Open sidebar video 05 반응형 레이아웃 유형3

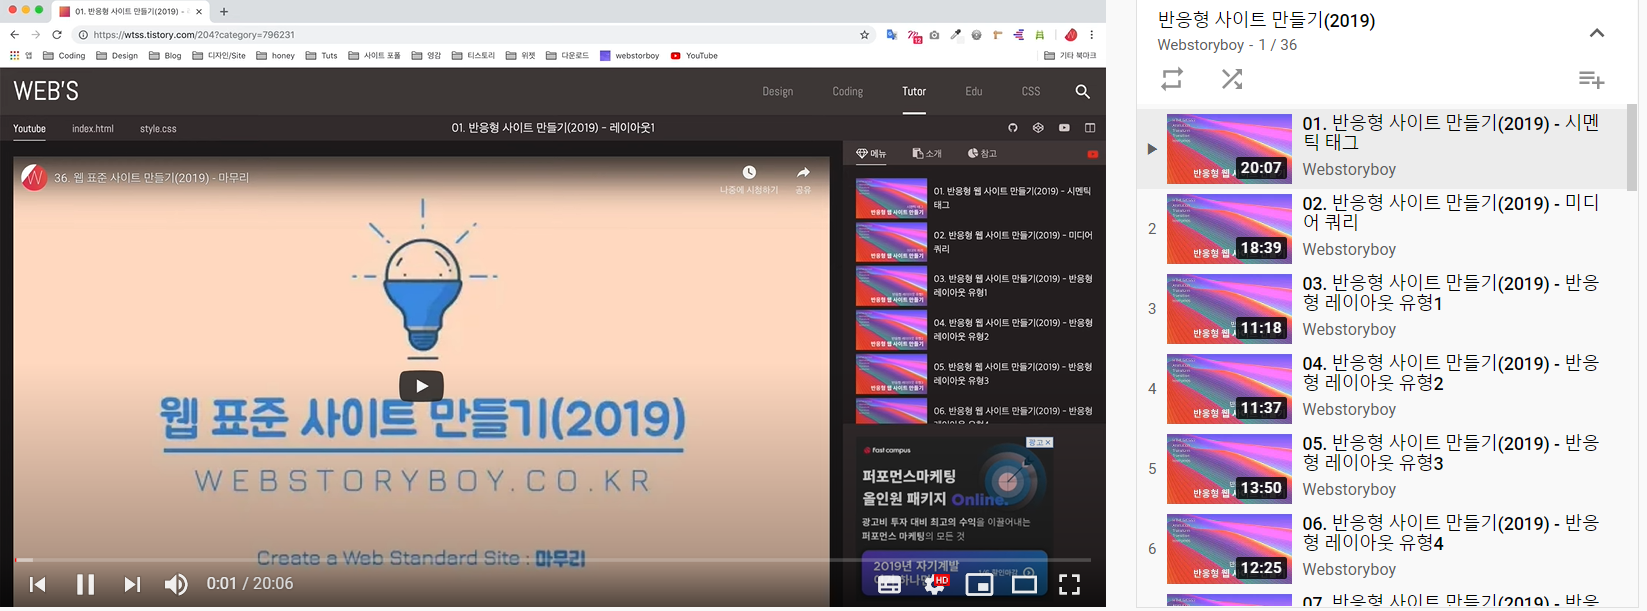coord(975,374)
